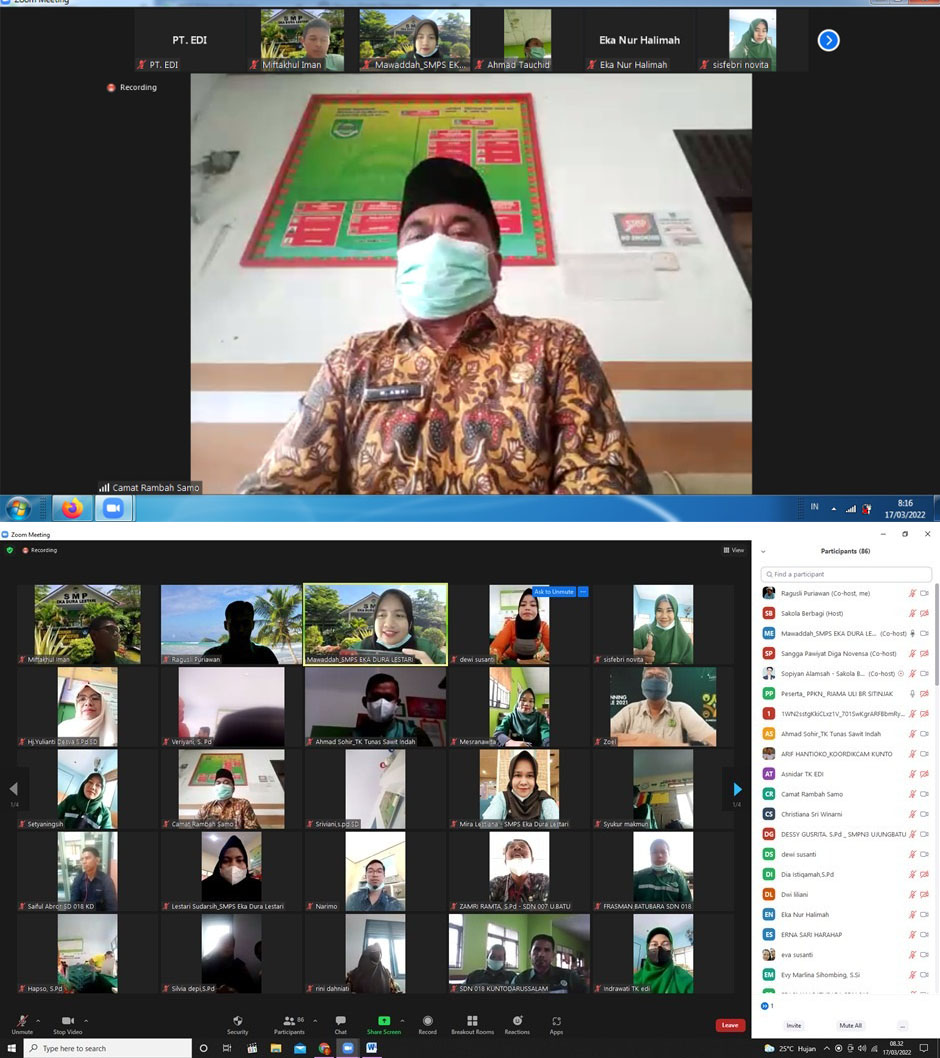The image size is (940, 1058).
Task: Select the sisfebri novita thumbnail in the top strip
Action: [x=752, y=40]
